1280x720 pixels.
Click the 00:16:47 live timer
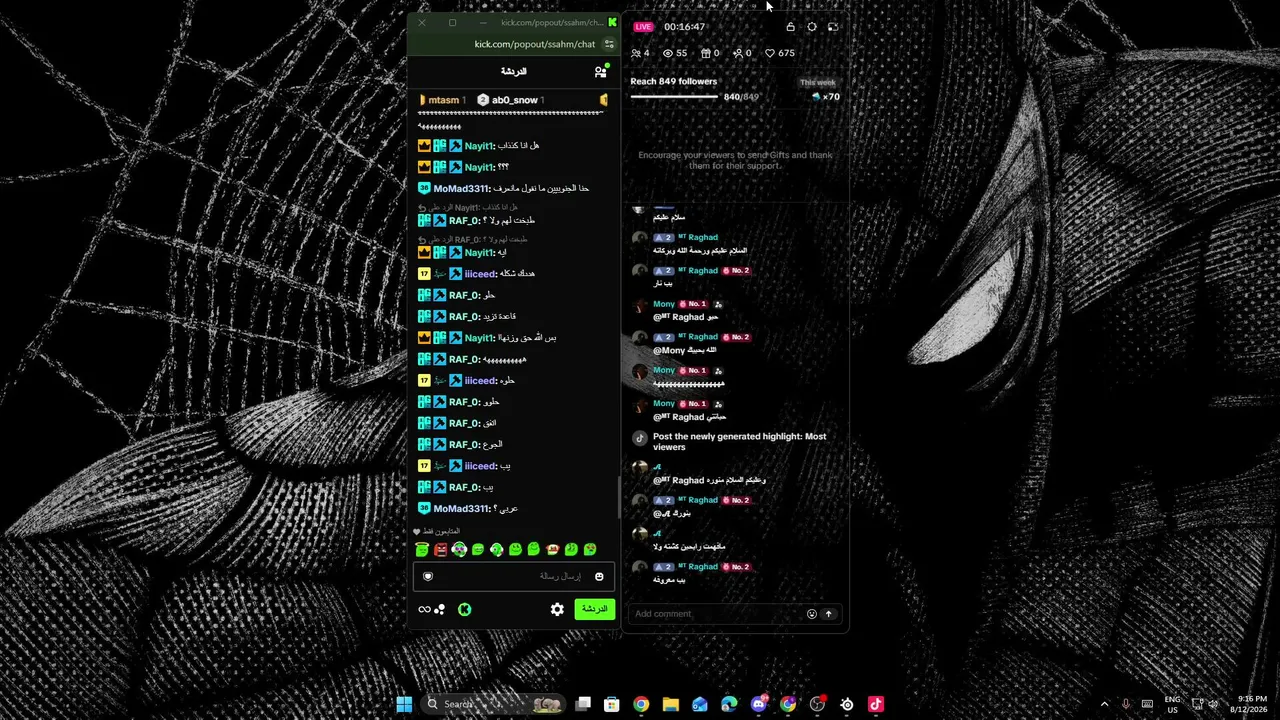click(684, 27)
